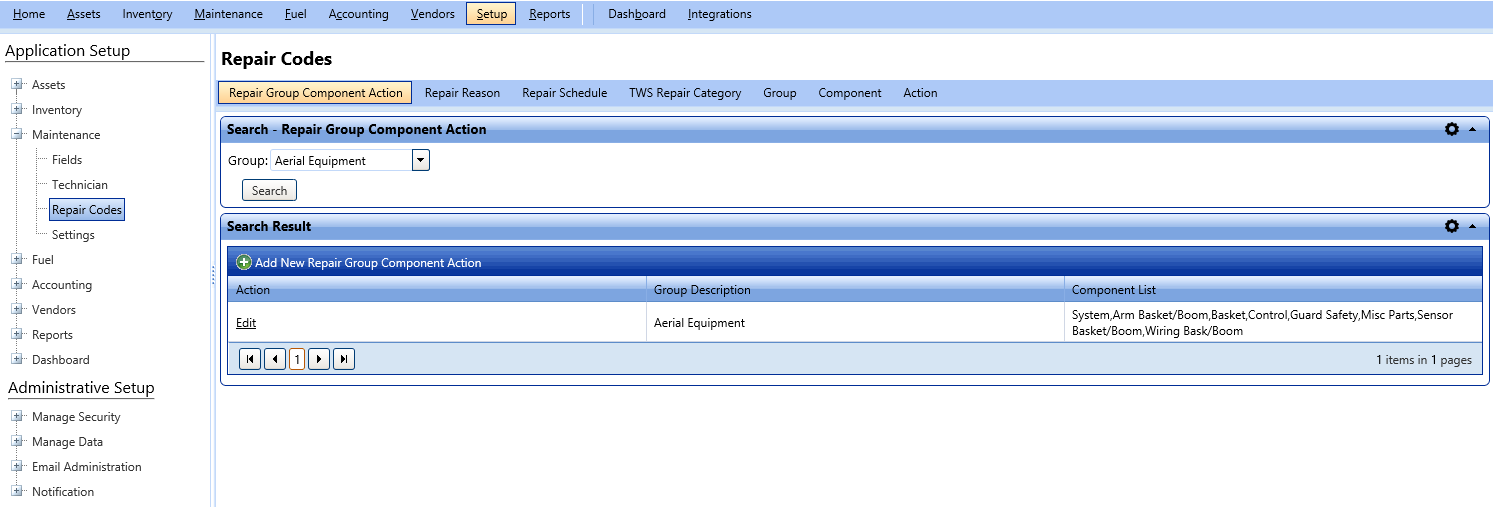Expand the Manage Data tree node

tap(17, 442)
